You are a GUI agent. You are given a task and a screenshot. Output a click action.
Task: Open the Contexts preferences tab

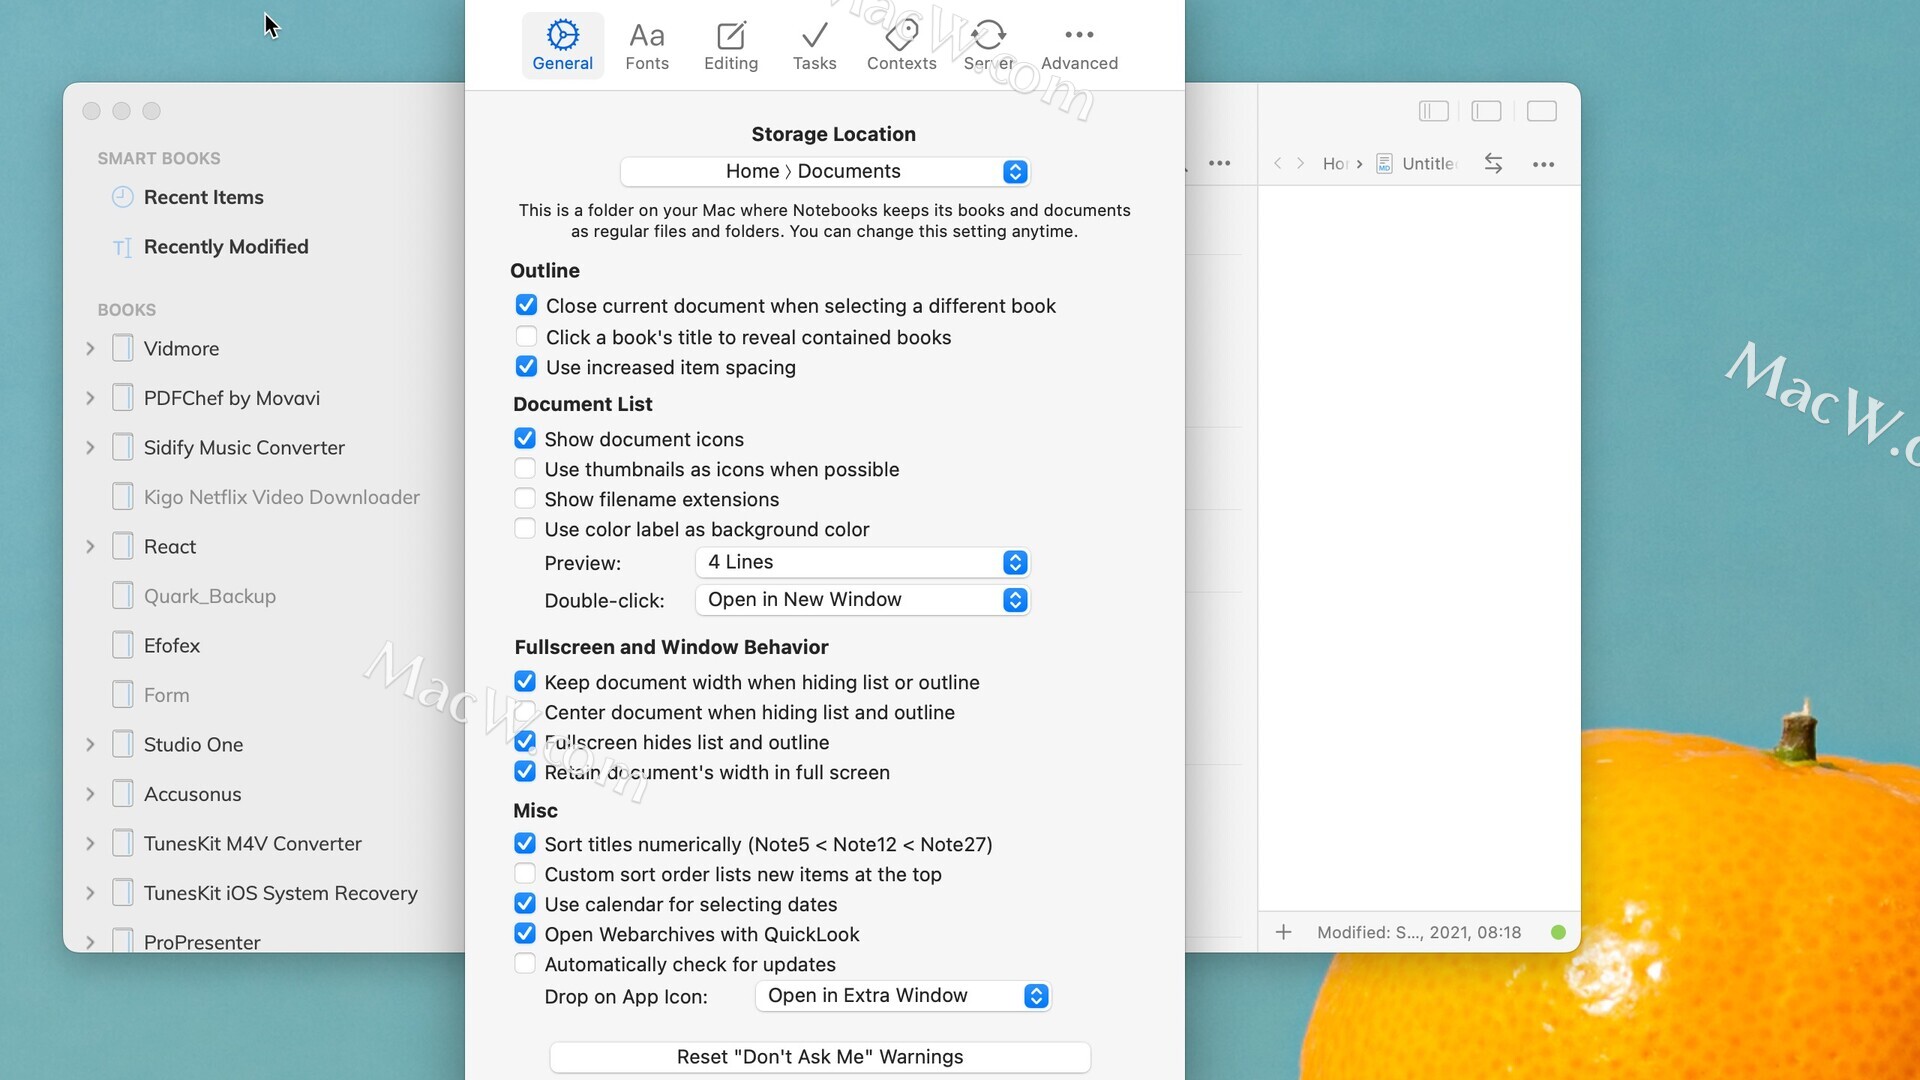pyautogui.click(x=901, y=46)
